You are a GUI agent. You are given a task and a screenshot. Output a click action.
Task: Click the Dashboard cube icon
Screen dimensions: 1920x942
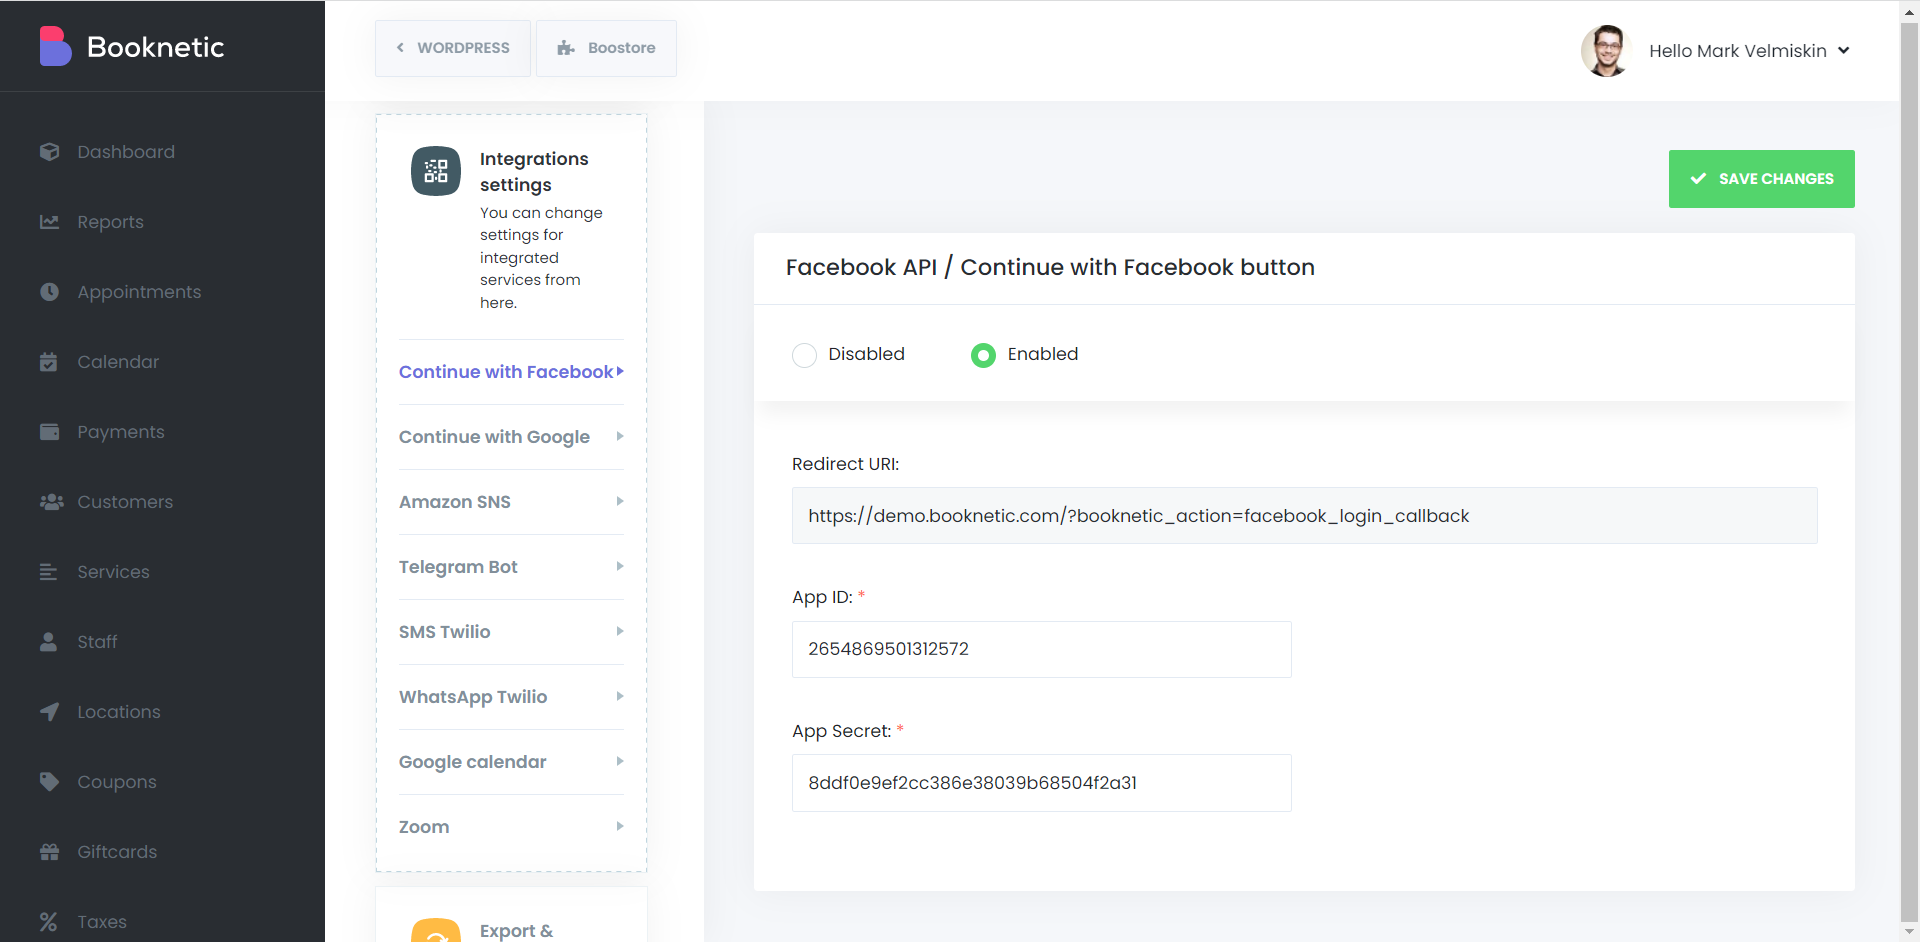point(49,152)
